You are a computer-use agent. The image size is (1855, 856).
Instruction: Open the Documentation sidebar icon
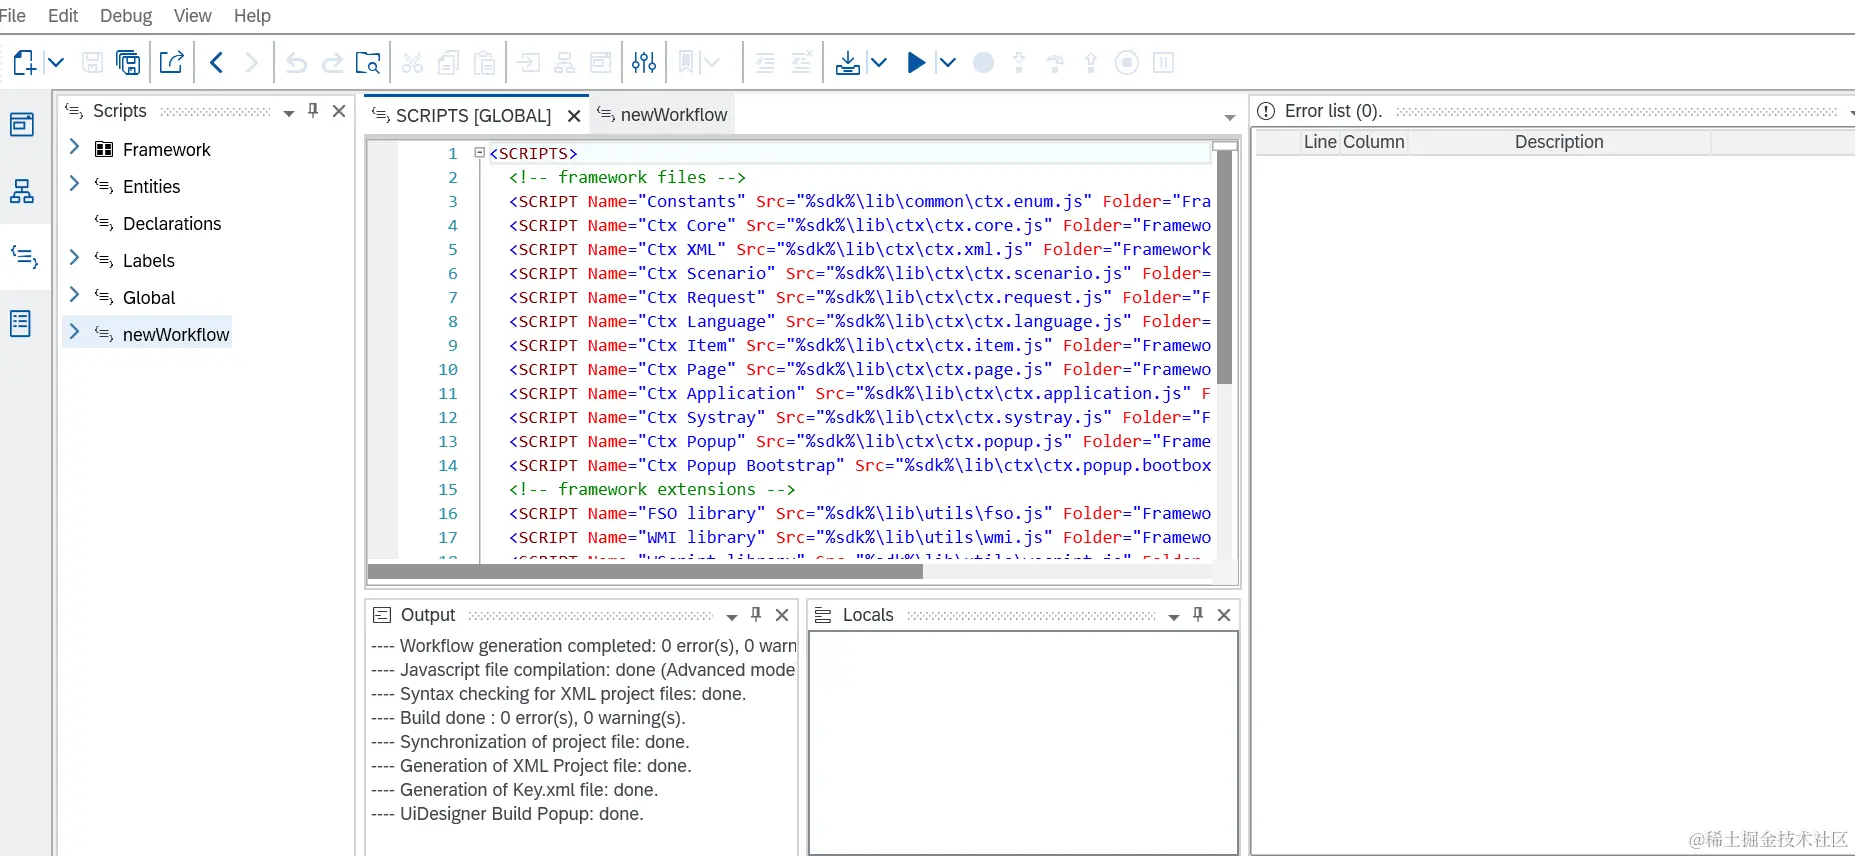pyautogui.click(x=21, y=323)
